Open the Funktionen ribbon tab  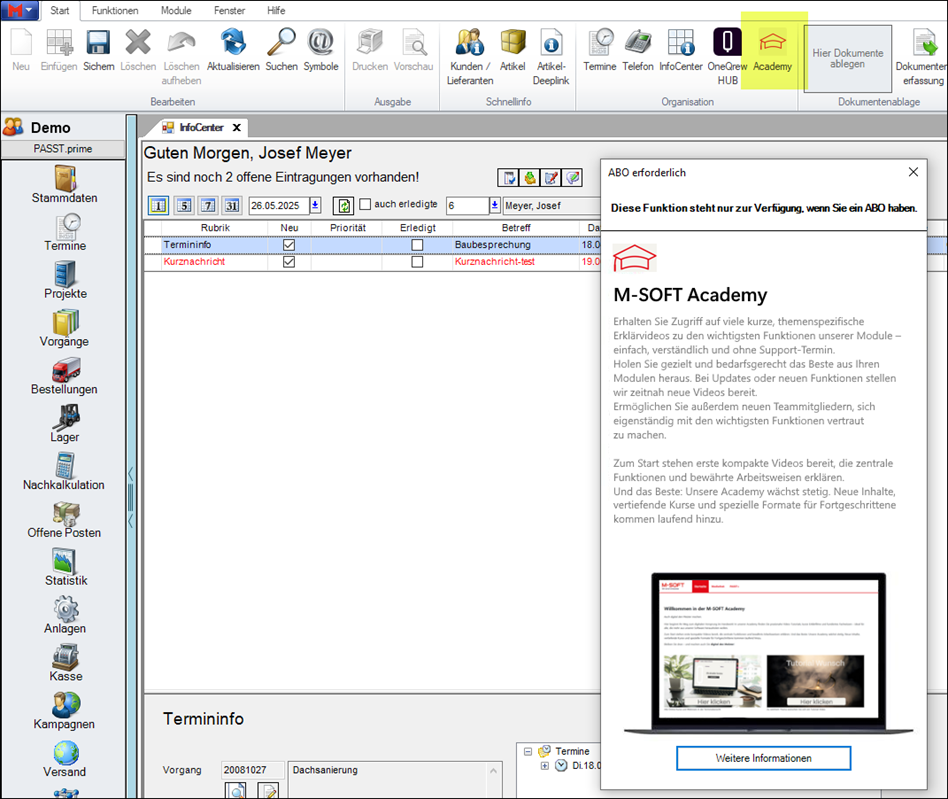pos(115,10)
